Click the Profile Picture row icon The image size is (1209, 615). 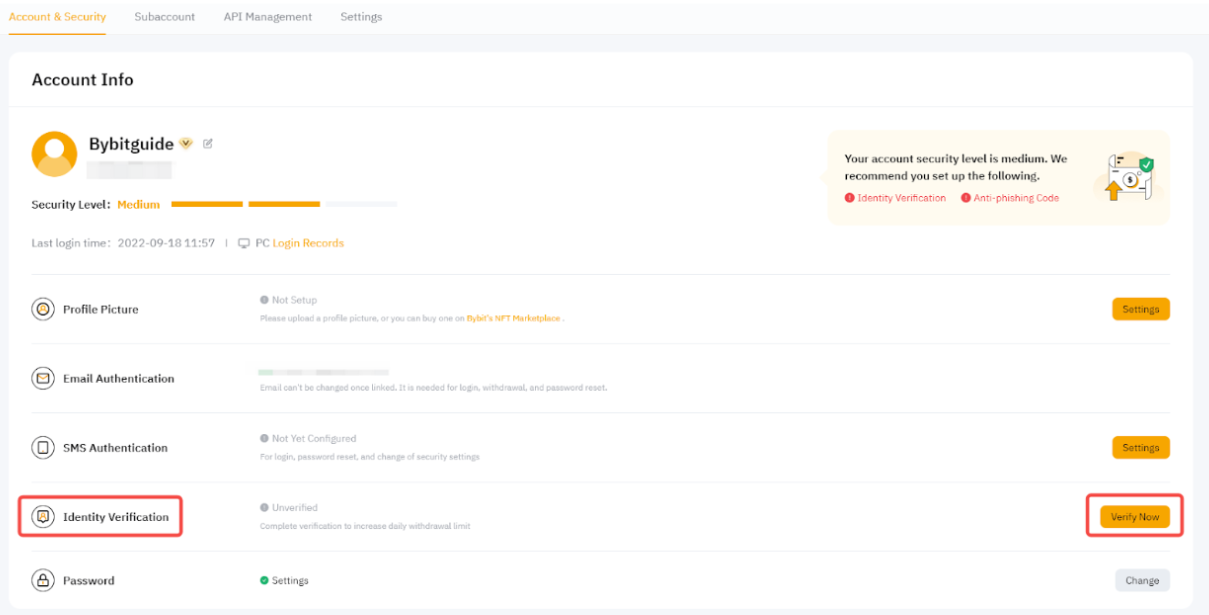tap(43, 309)
